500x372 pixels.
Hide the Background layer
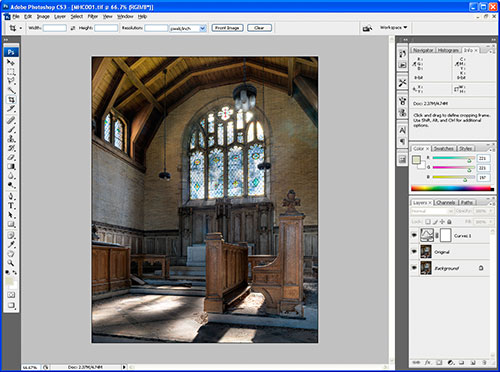point(414,268)
